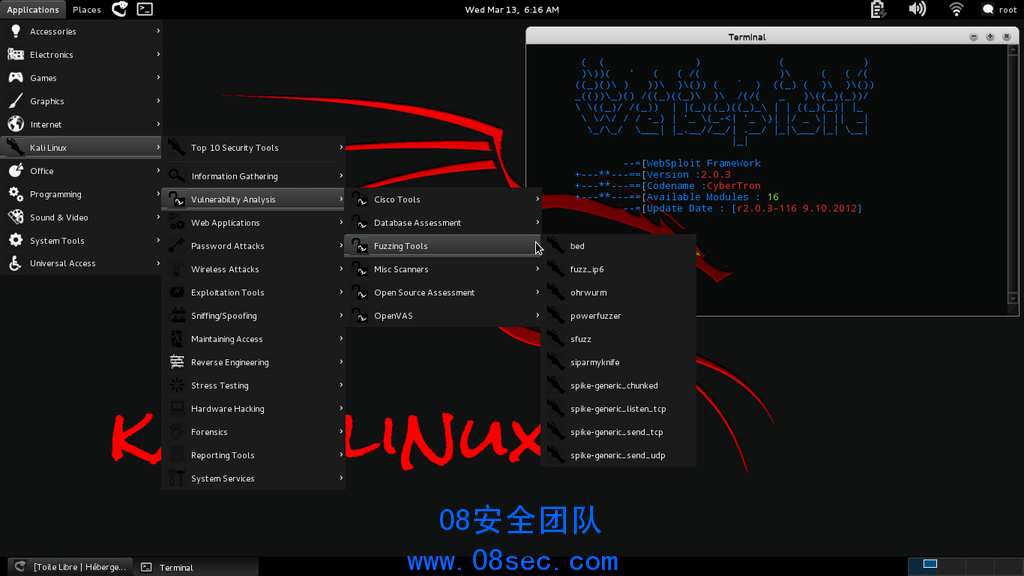
Task: Expand the Database Assessment submenu arrow
Action: click(x=537, y=223)
